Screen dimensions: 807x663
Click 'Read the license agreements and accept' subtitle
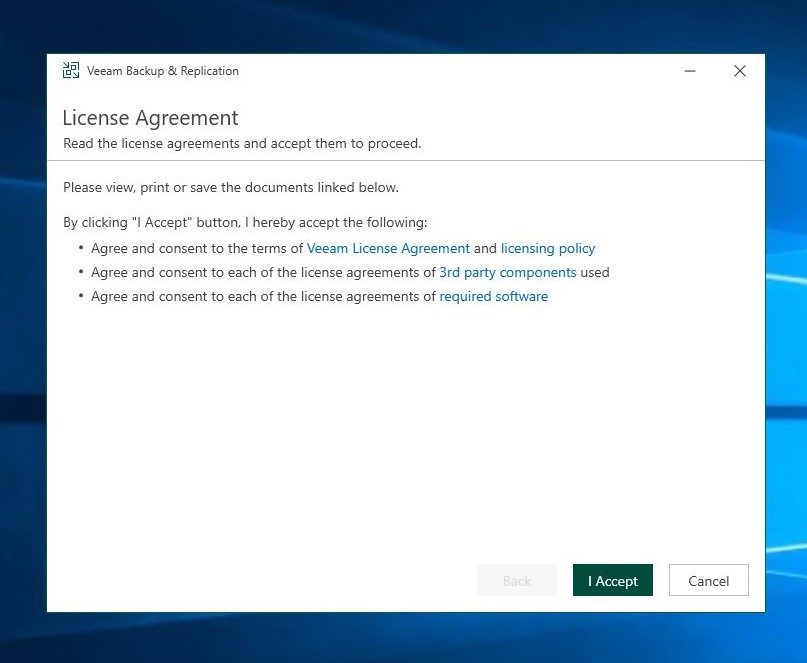point(242,143)
